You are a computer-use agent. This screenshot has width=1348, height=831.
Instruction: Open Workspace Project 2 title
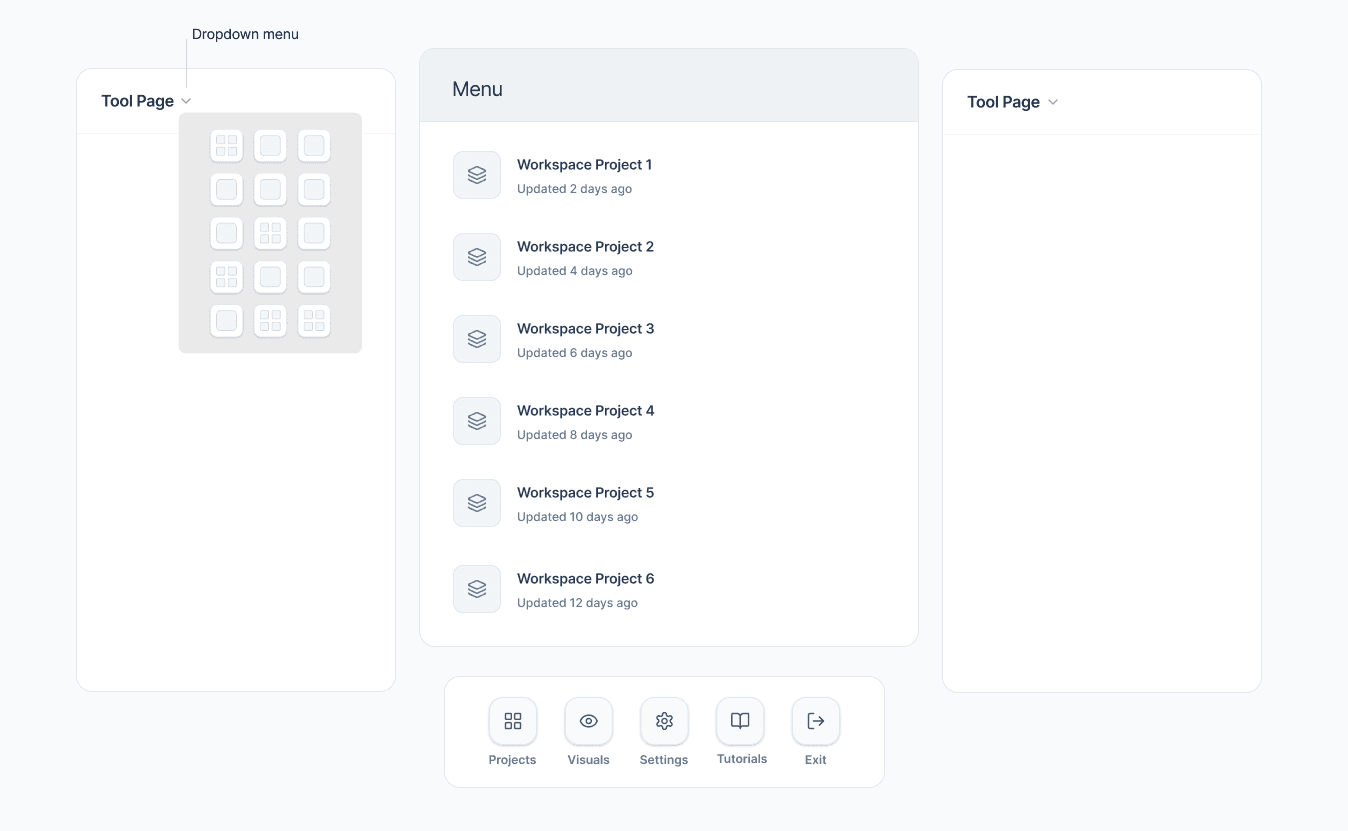(585, 247)
